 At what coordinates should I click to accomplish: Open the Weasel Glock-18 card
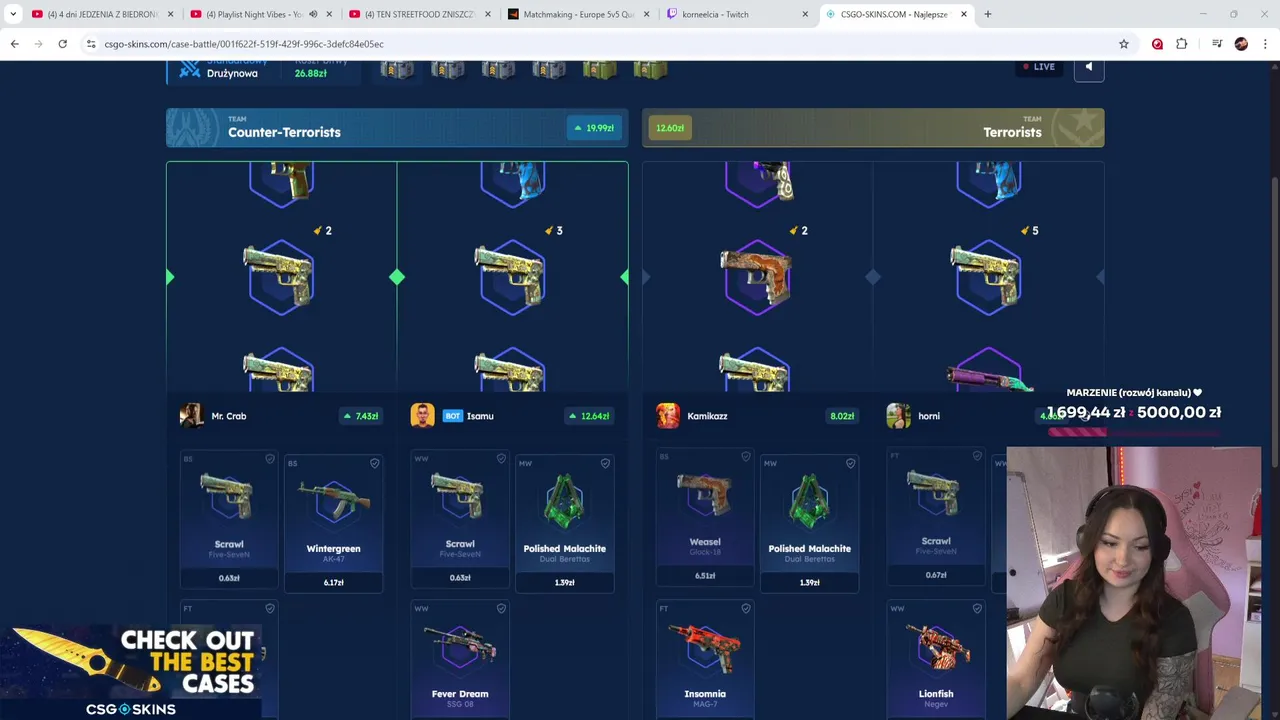click(x=705, y=517)
